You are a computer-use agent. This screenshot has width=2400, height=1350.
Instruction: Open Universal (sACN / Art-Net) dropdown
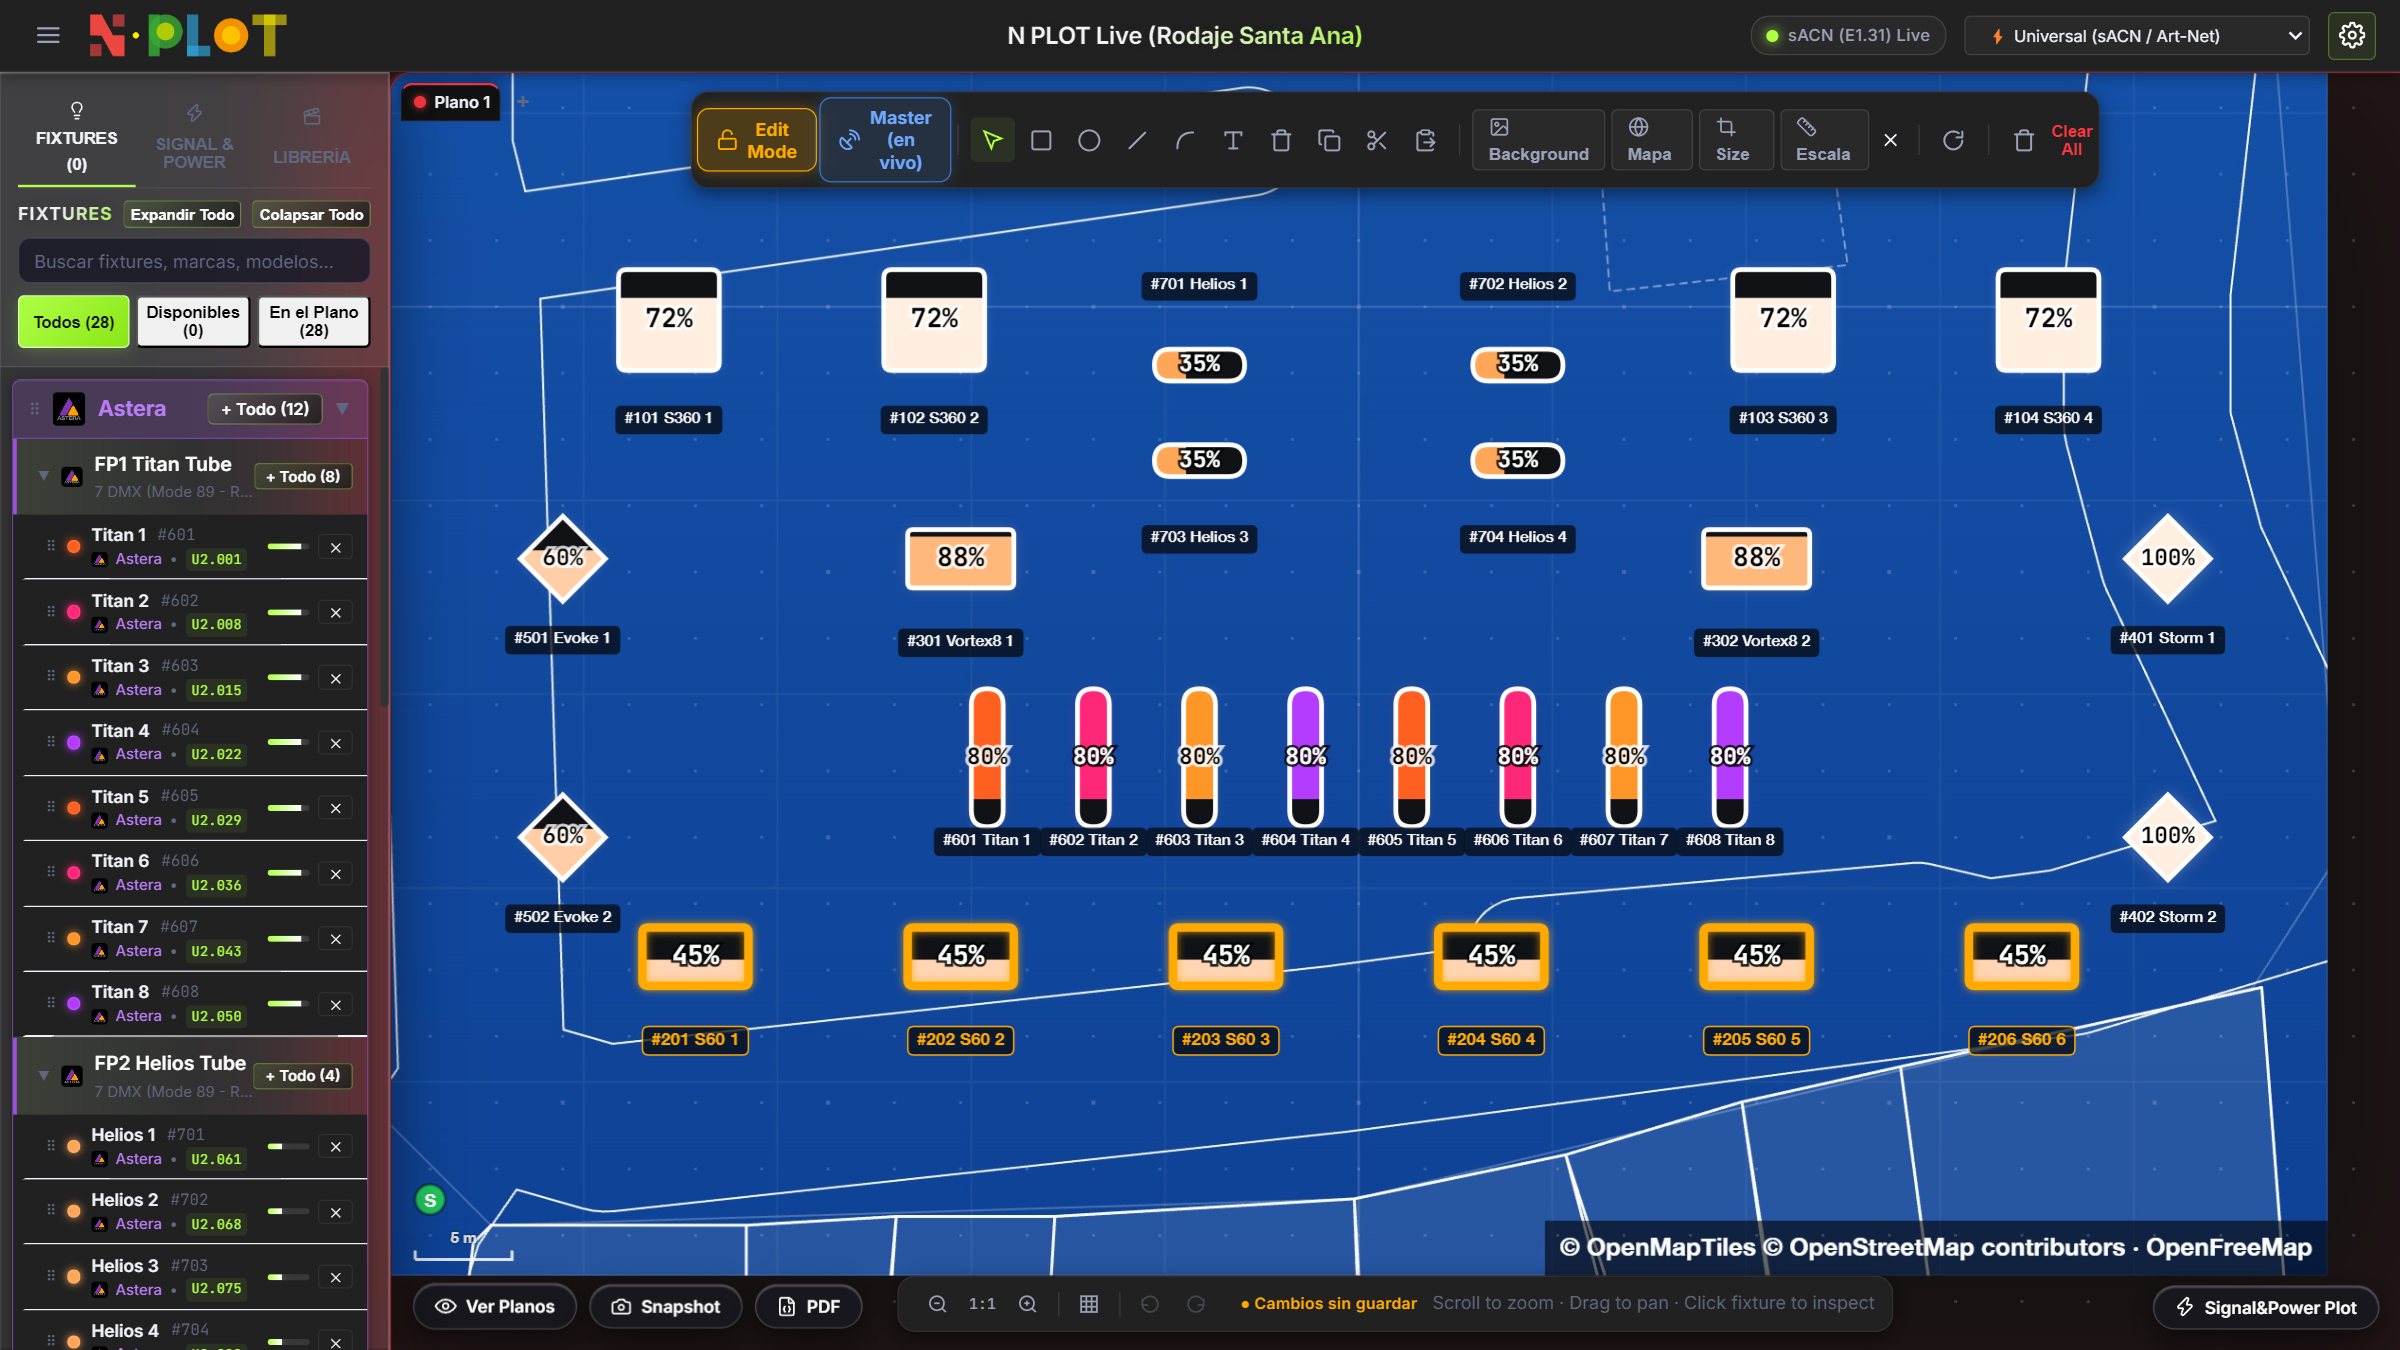[2136, 36]
